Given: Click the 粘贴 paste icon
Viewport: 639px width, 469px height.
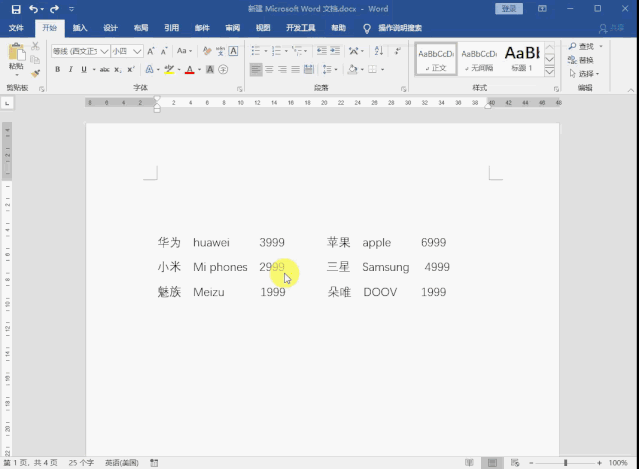Looking at the screenshot, I should [x=16, y=53].
